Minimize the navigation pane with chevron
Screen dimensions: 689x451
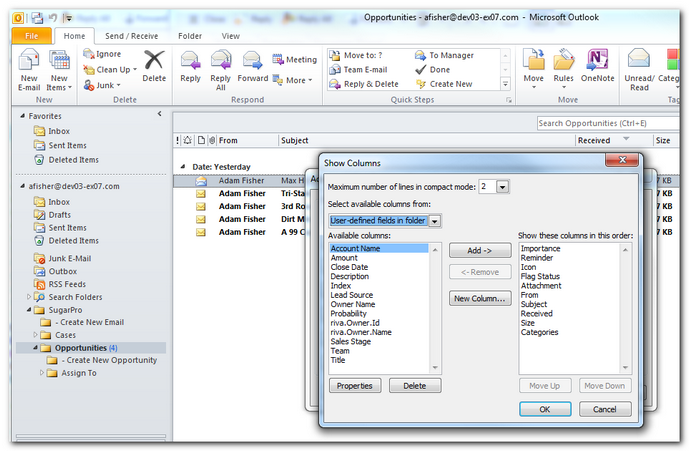pos(160,114)
